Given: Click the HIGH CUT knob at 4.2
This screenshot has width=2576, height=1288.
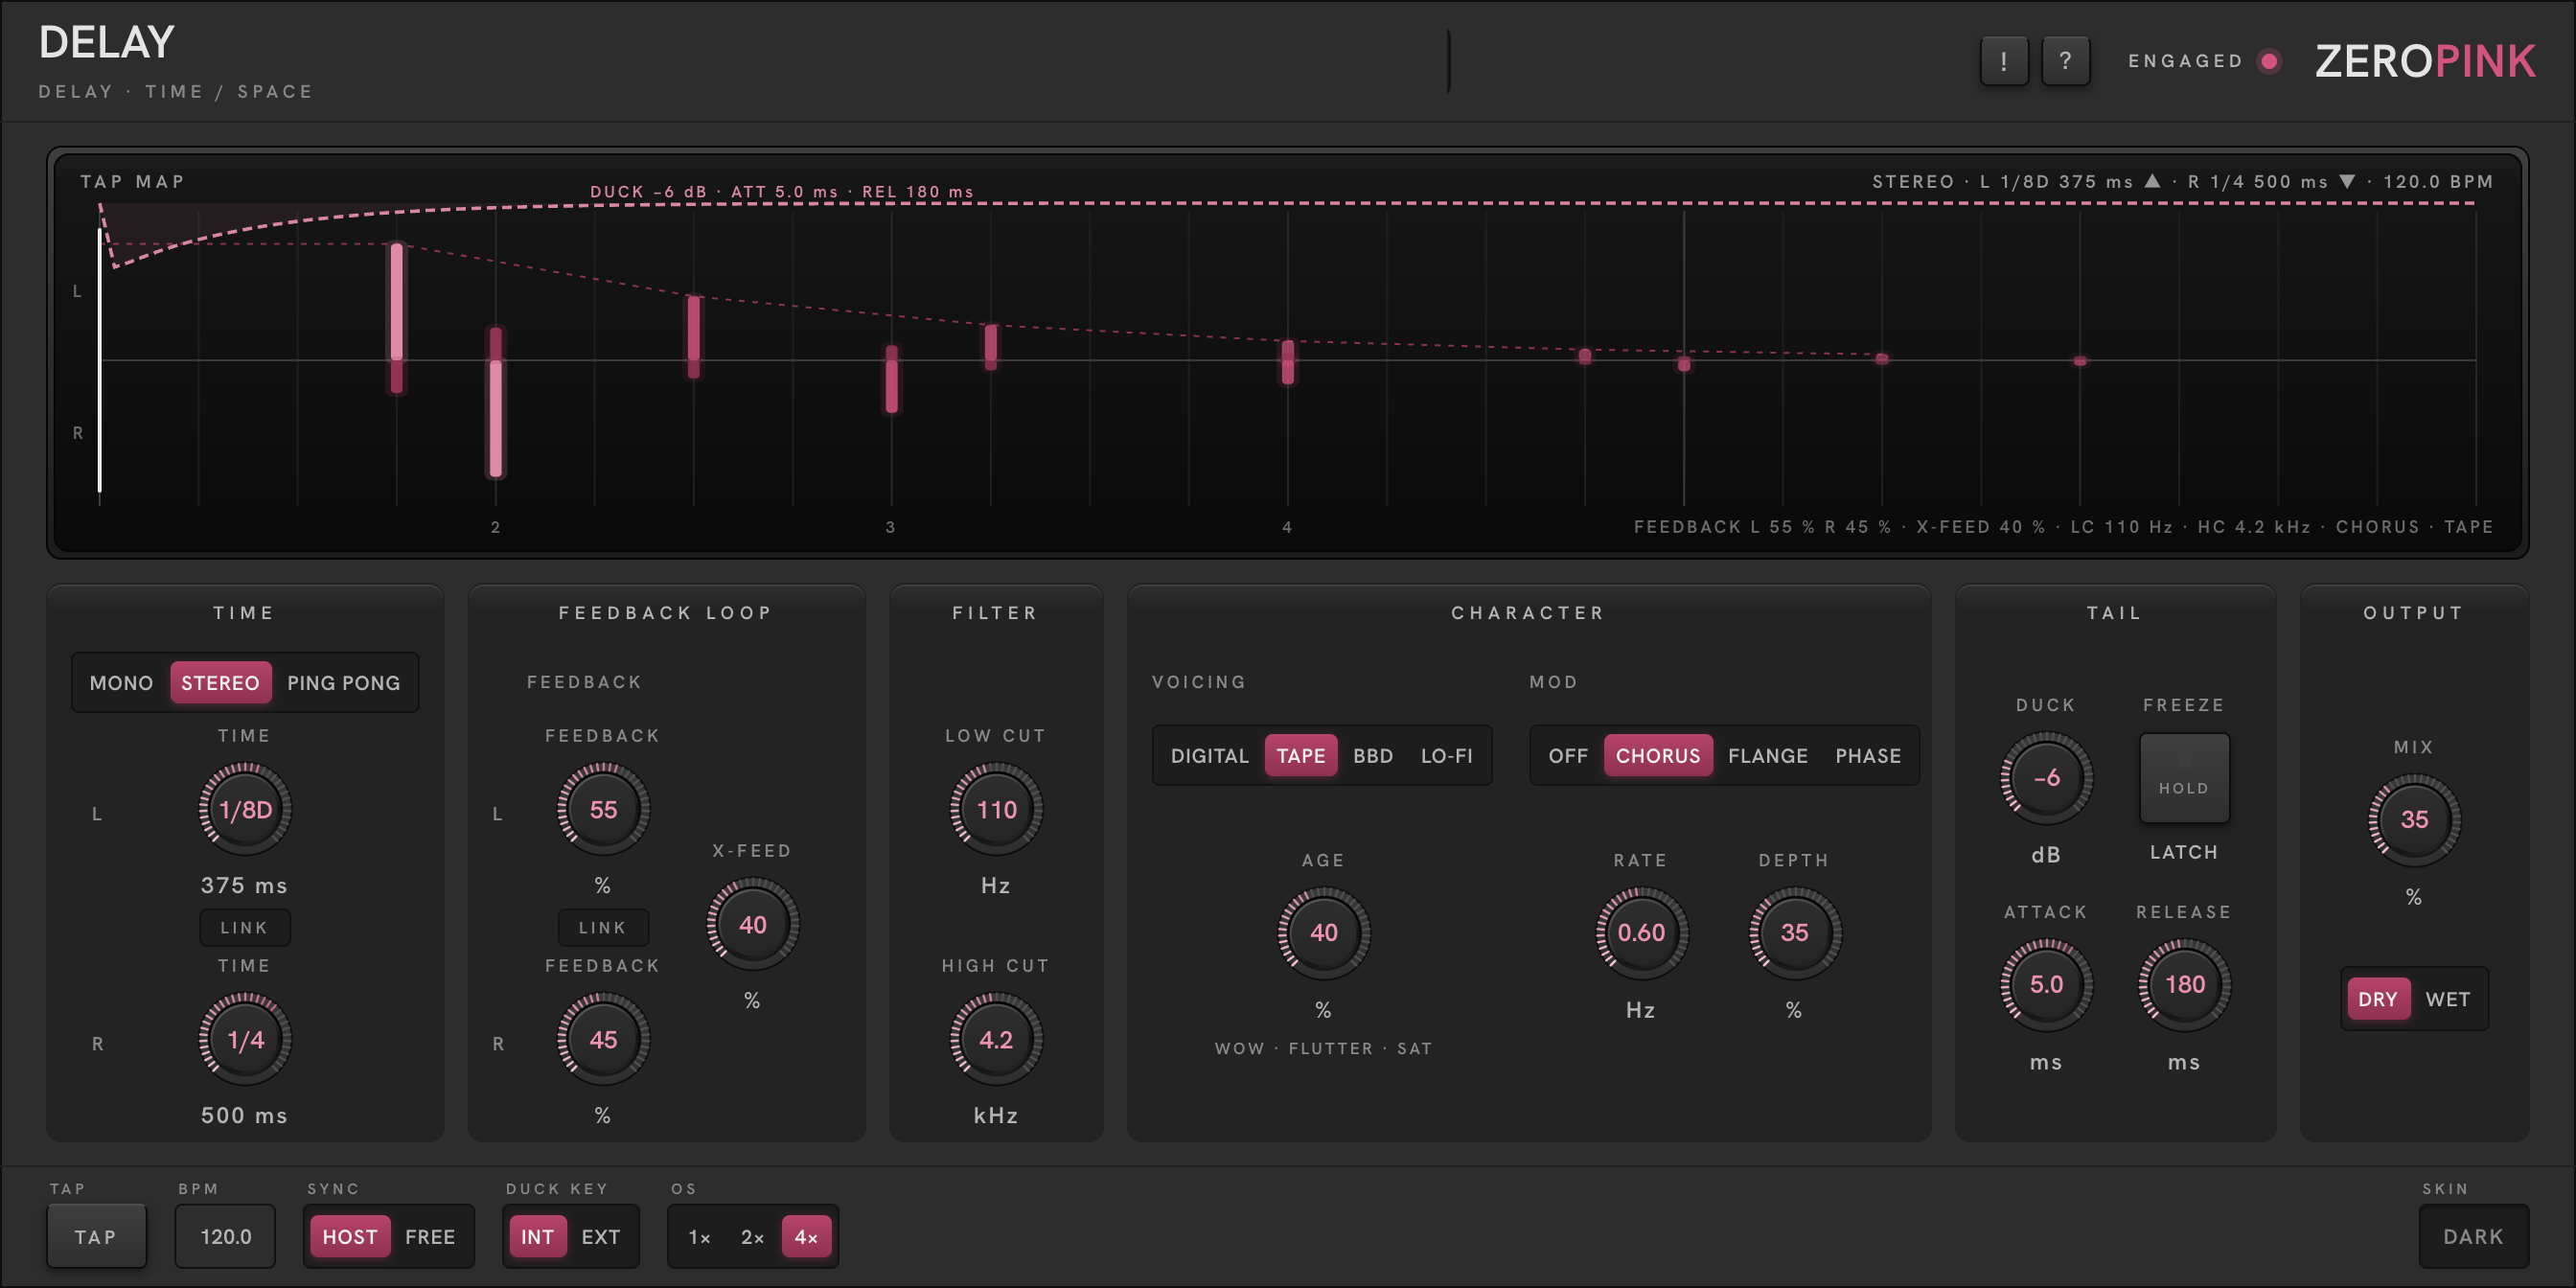Looking at the screenshot, I should click(996, 1039).
